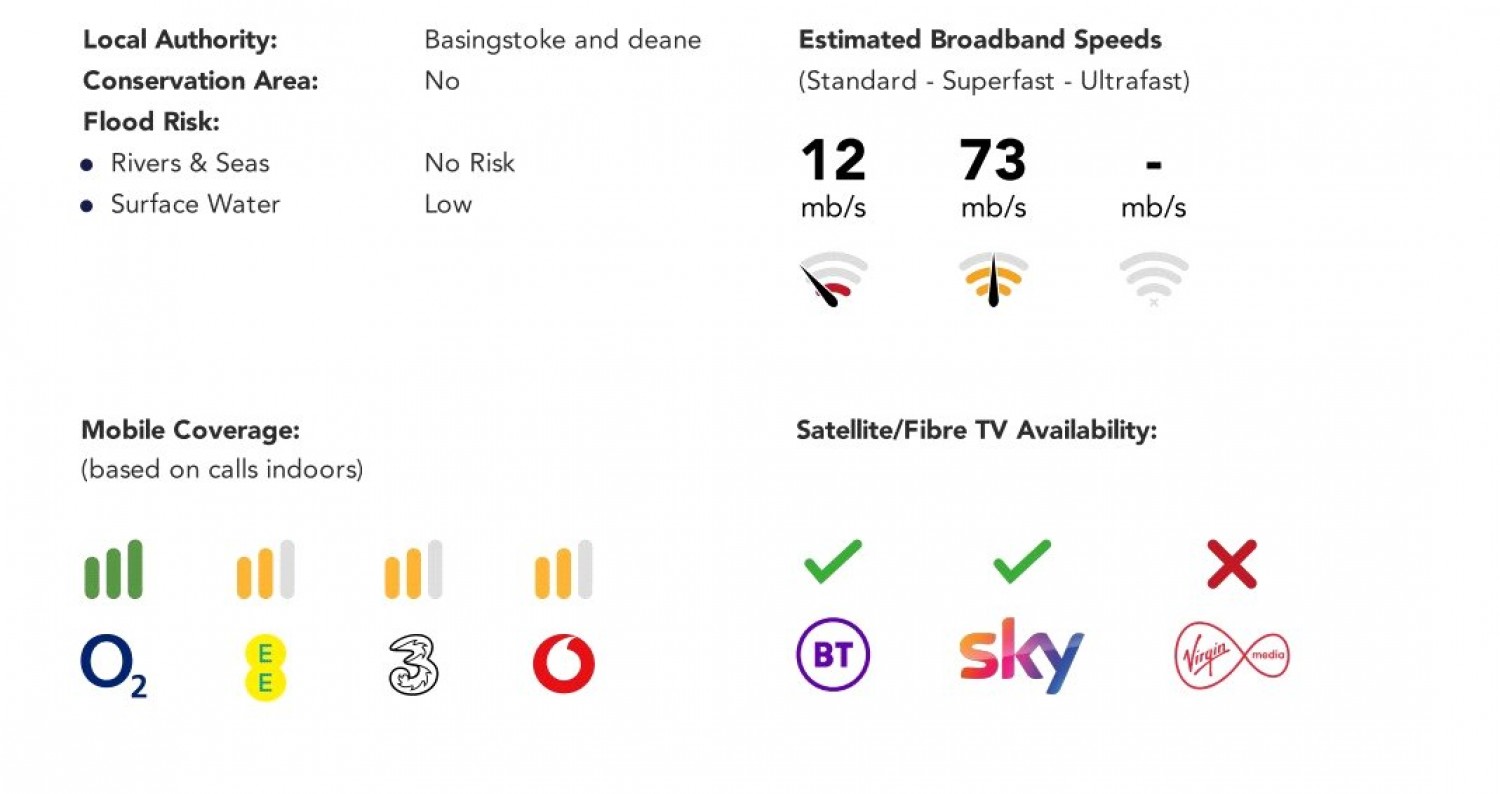This screenshot has width=1500, height=794.
Task: Click the EE network logo
Action: (265, 667)
